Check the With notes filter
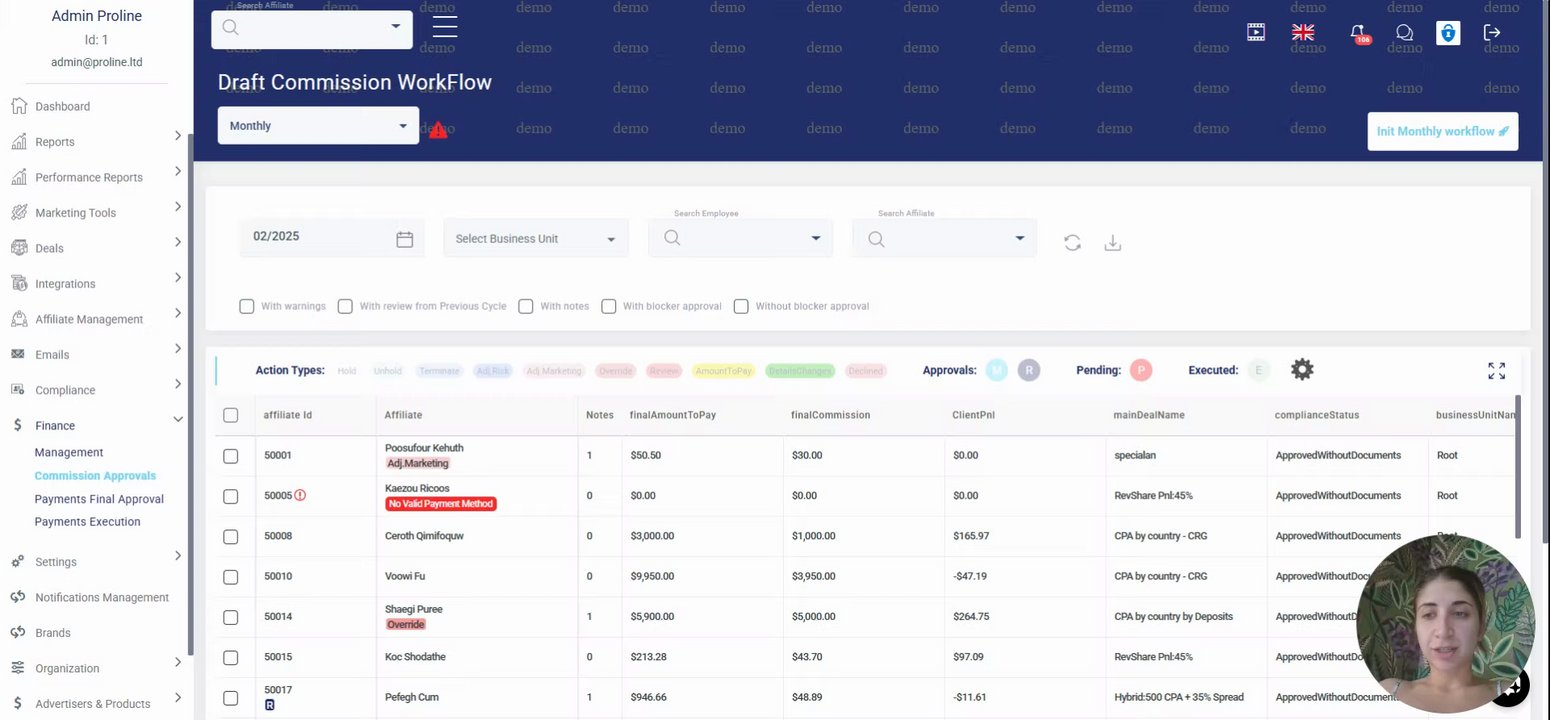The height and width of the screenshot is (720, 1550). [x=525, y=306]
